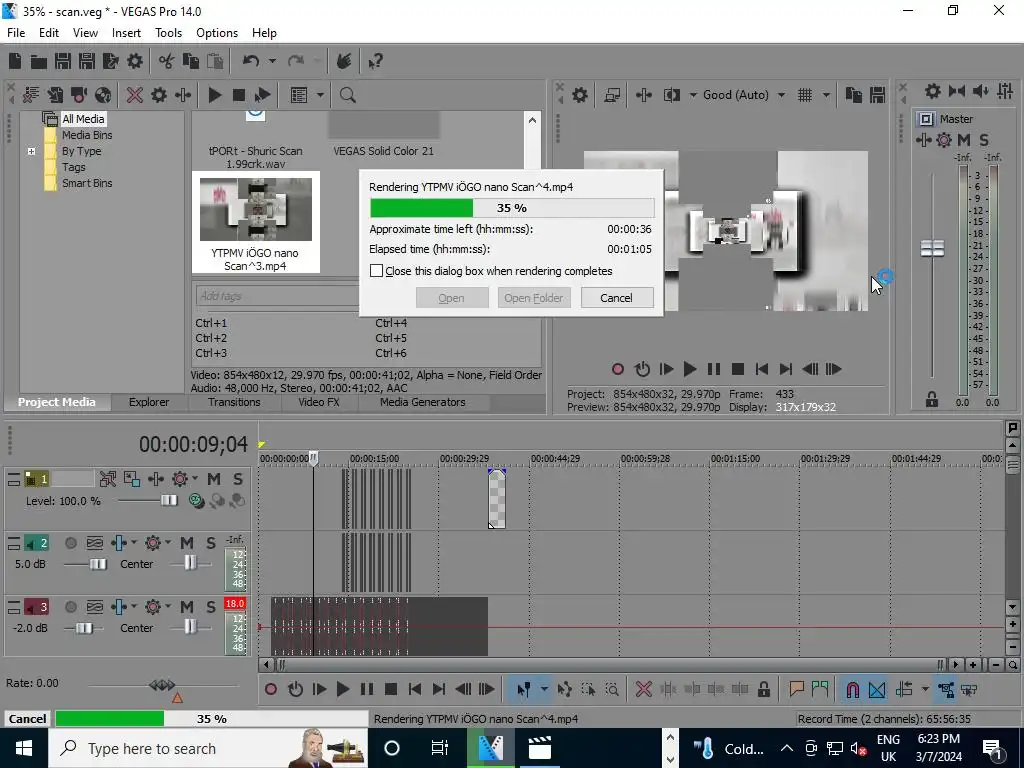Click the Project Properties gear in main toolbar

[x=135, y=61]
